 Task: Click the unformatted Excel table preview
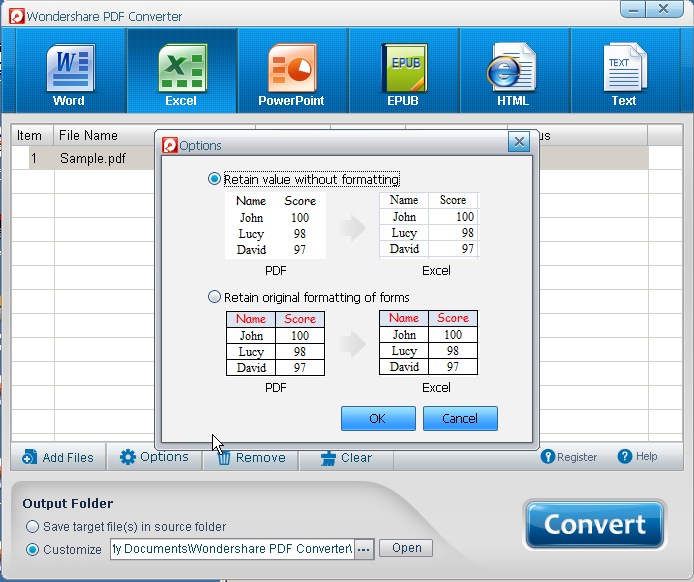(429, 225)
